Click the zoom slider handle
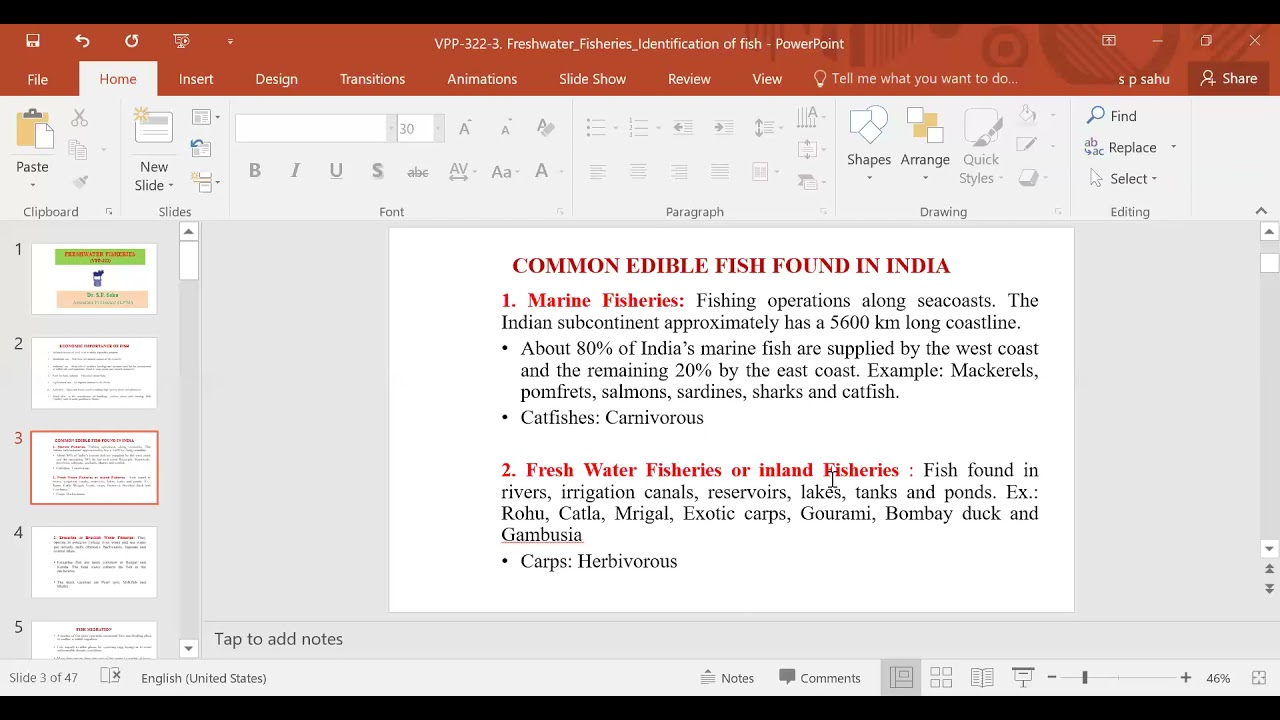Image resolution: width=1280 pixels, height=720 pixels. 1085,677
